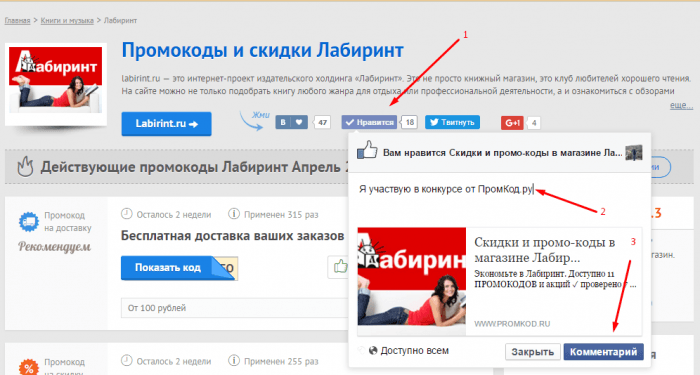The width and height of the screenshot is (700, 375).
Task: Click the flame icon near Действующие промокоды
Action: (x=25, y=167)
